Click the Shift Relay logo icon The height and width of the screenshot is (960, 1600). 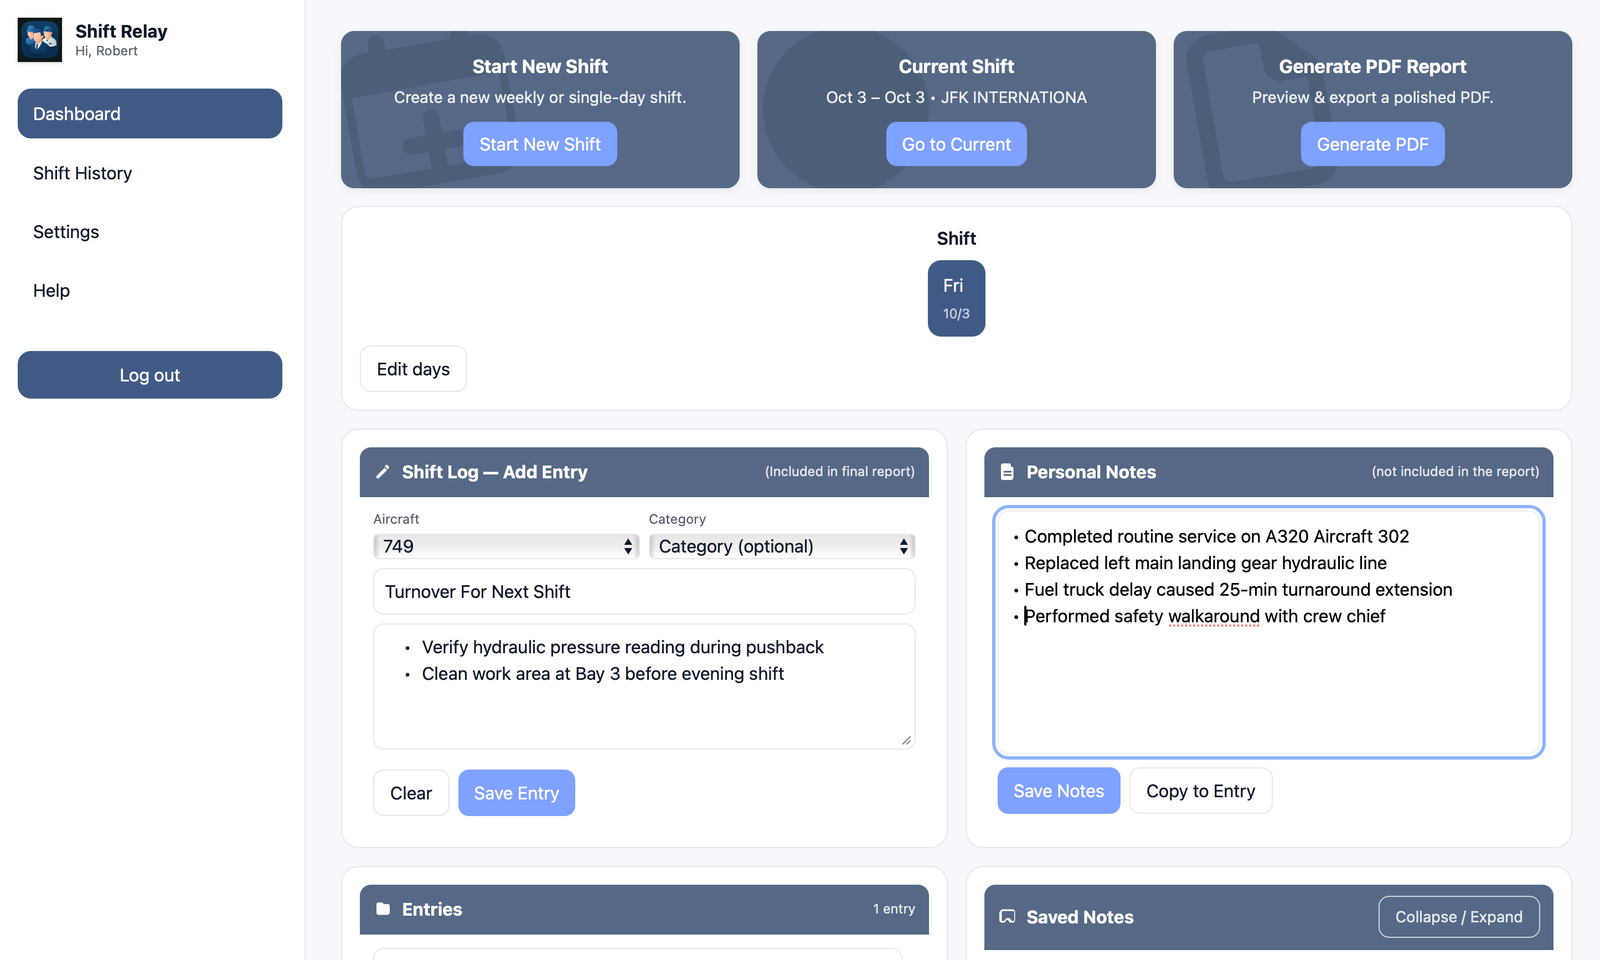click(40, 40)
